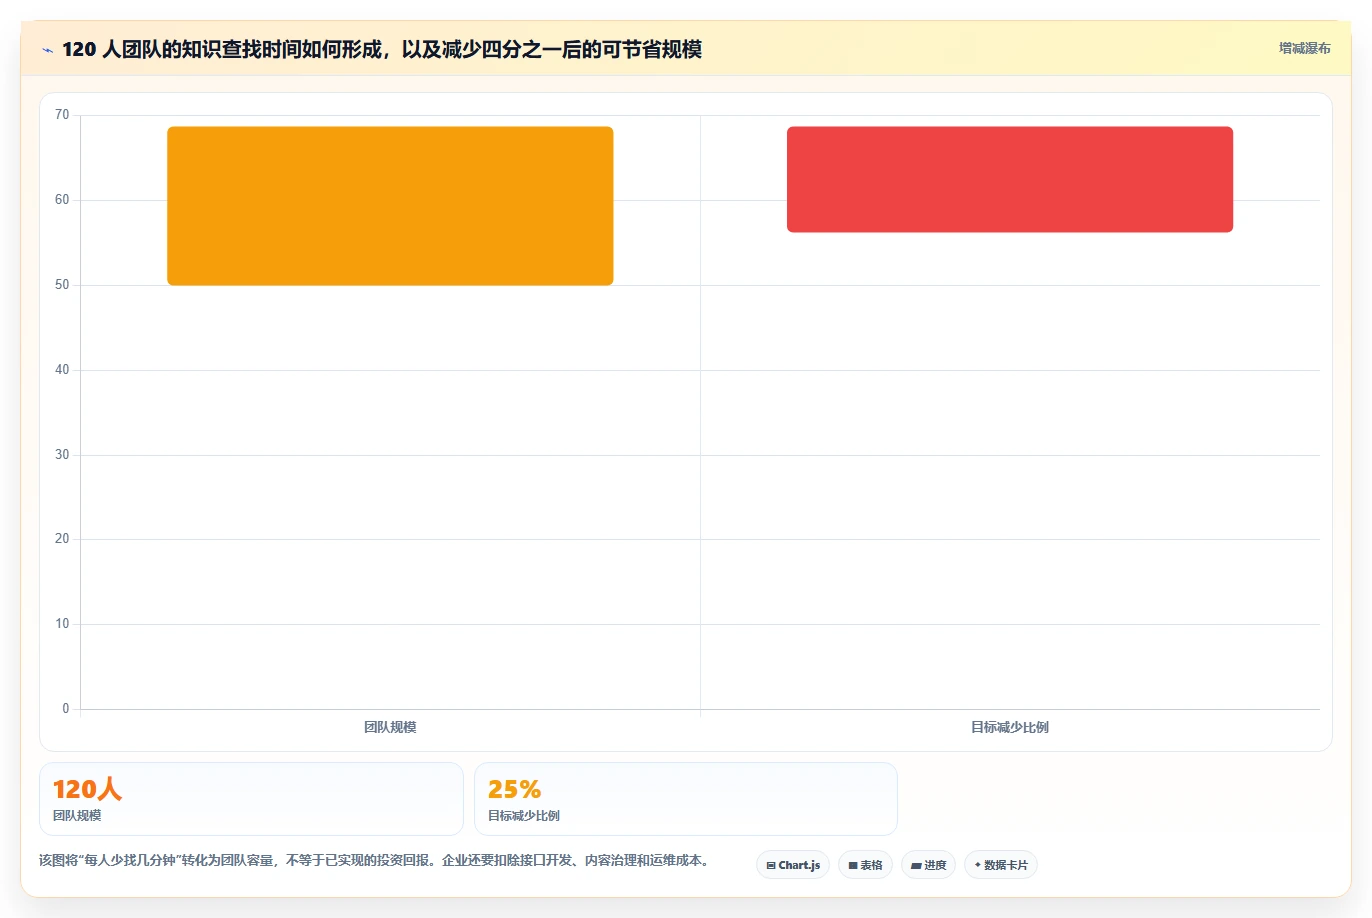1372x918 pixels.
Task: Click the y-axis value 60
Action: 62,200
